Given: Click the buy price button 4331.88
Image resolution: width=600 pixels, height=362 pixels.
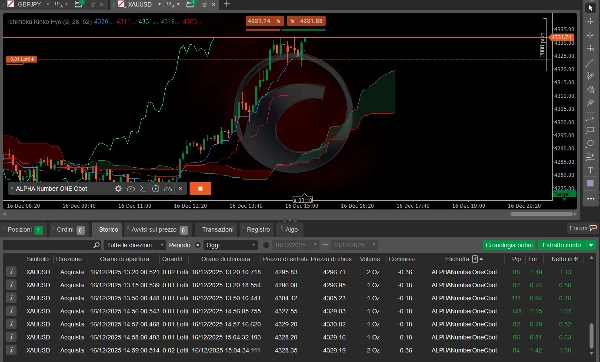Looking at the screenshot, I should pos(307,21).
